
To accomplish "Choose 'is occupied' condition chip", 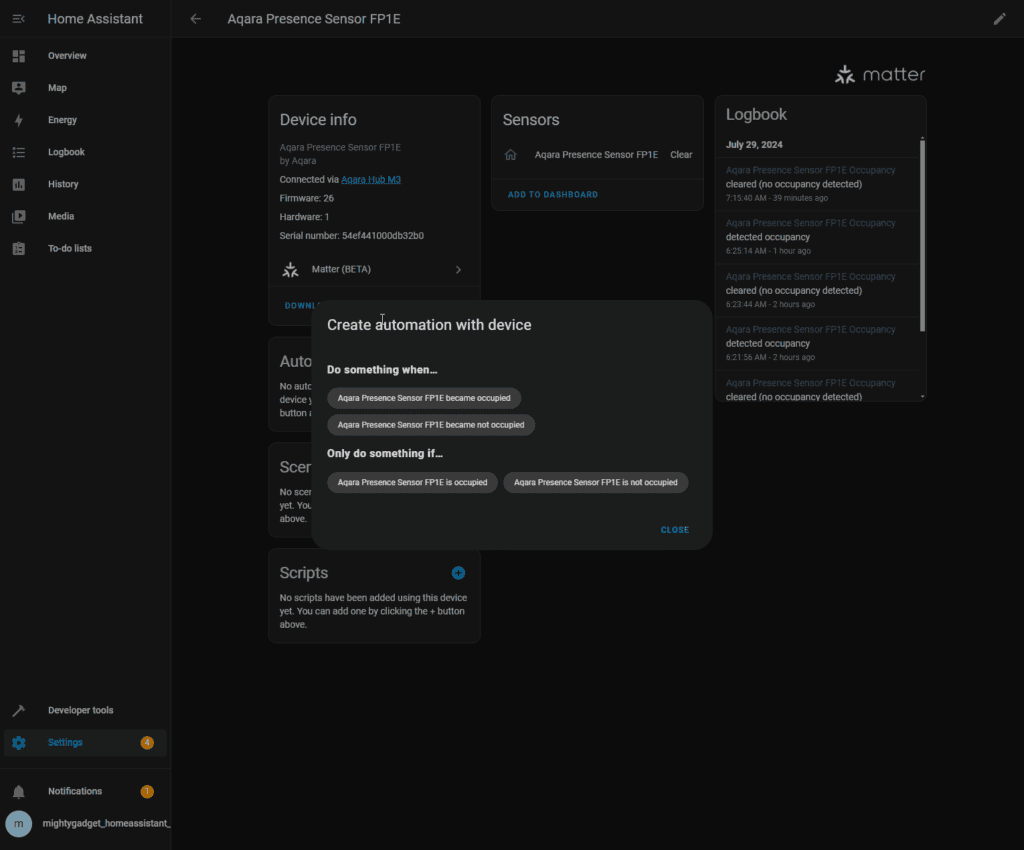I will click(x=412, y=482).
